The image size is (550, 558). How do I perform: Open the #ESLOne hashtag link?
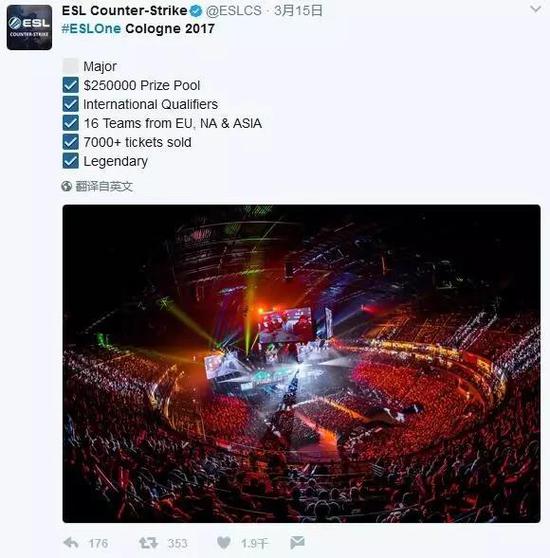pos(91,28)
